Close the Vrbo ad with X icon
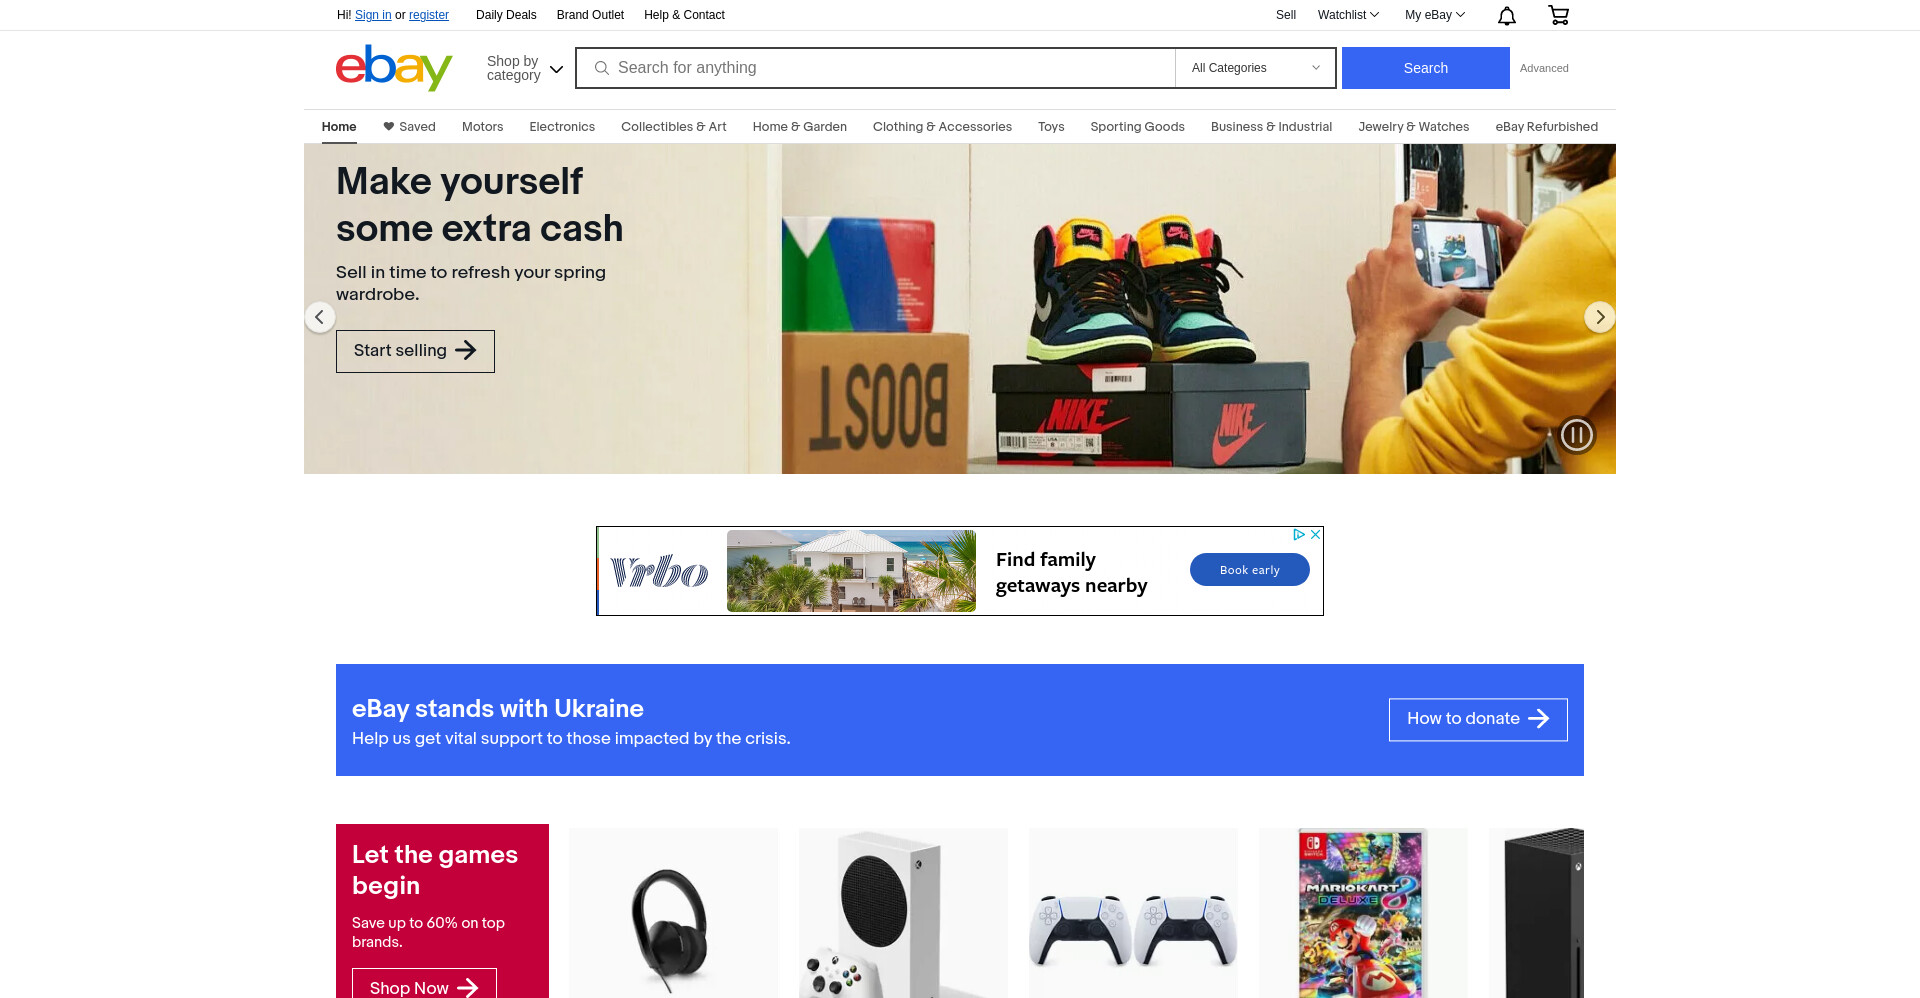1920x998 pixels. pos(1316,535)
